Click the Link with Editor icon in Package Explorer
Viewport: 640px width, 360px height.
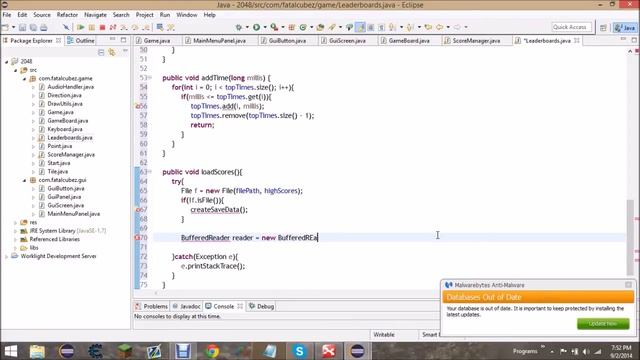coord(111,52)
